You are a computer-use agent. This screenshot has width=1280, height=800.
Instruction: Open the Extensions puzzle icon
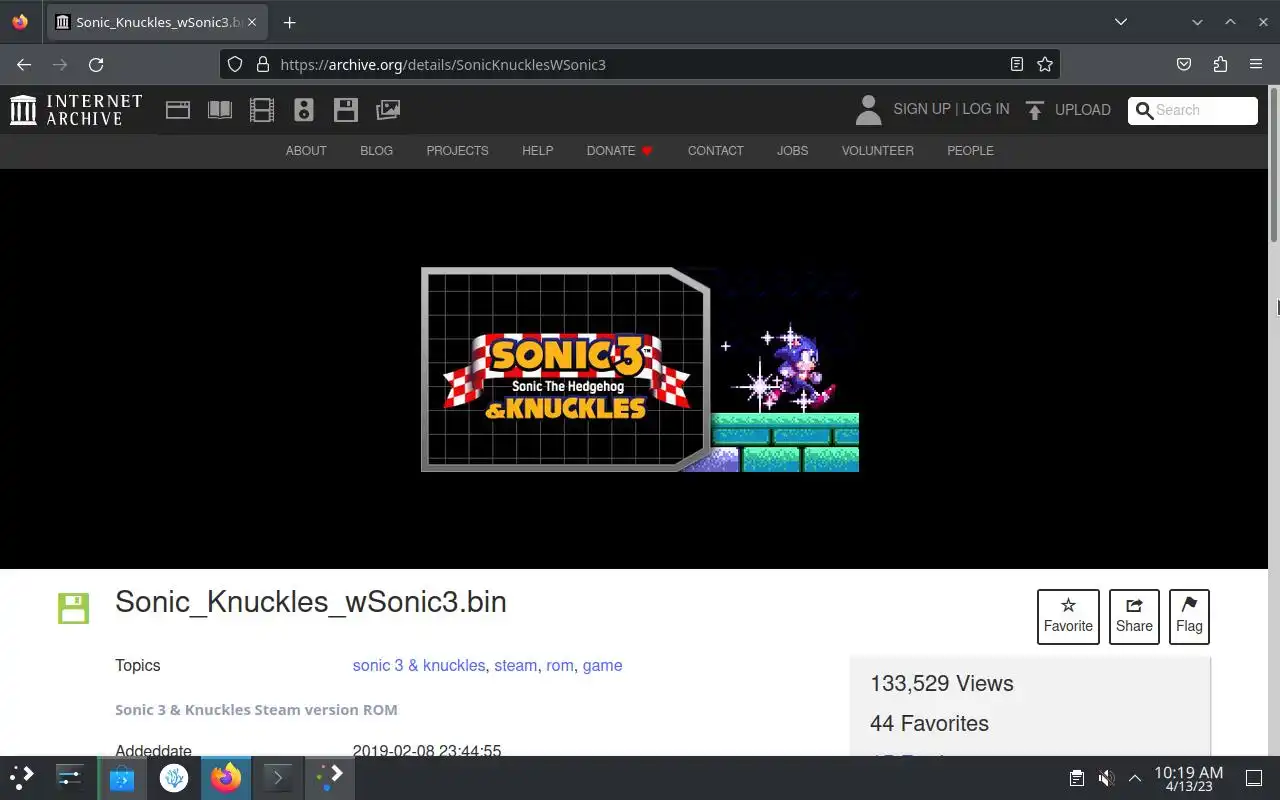coord(1220,64)
